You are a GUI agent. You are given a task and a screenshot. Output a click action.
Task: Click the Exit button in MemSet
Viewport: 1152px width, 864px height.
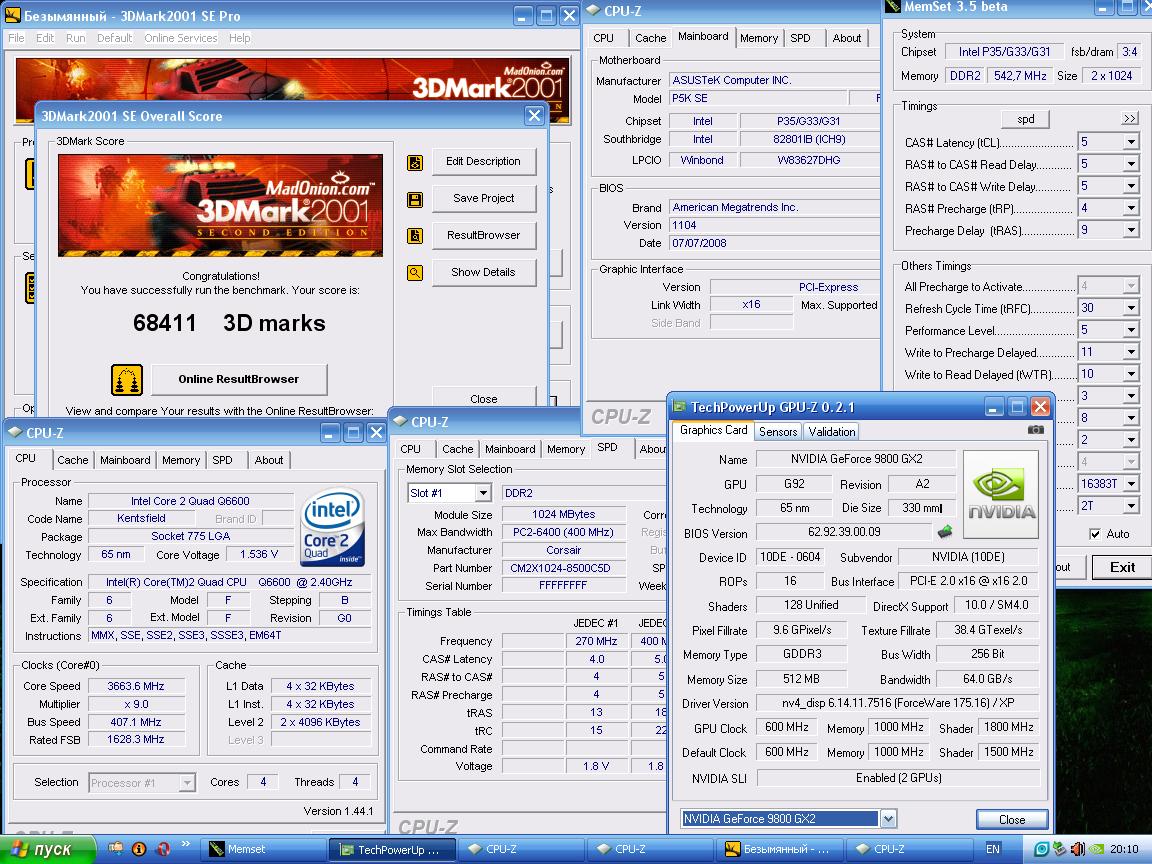point(1122,567)
